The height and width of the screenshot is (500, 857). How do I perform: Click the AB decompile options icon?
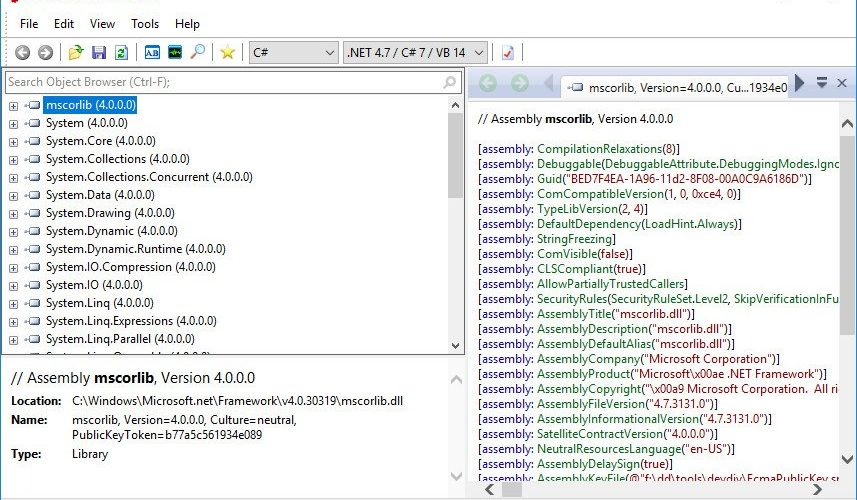151,52
